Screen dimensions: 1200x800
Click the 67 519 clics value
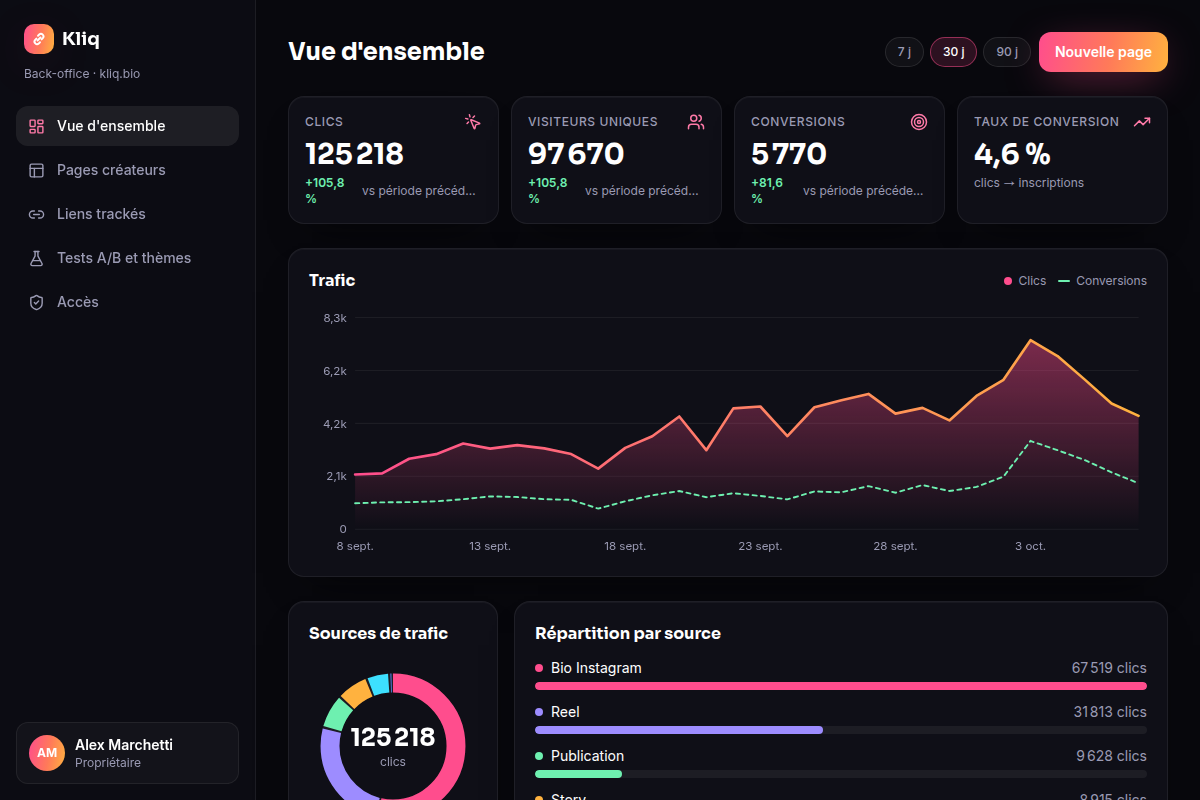[1109, 668]
